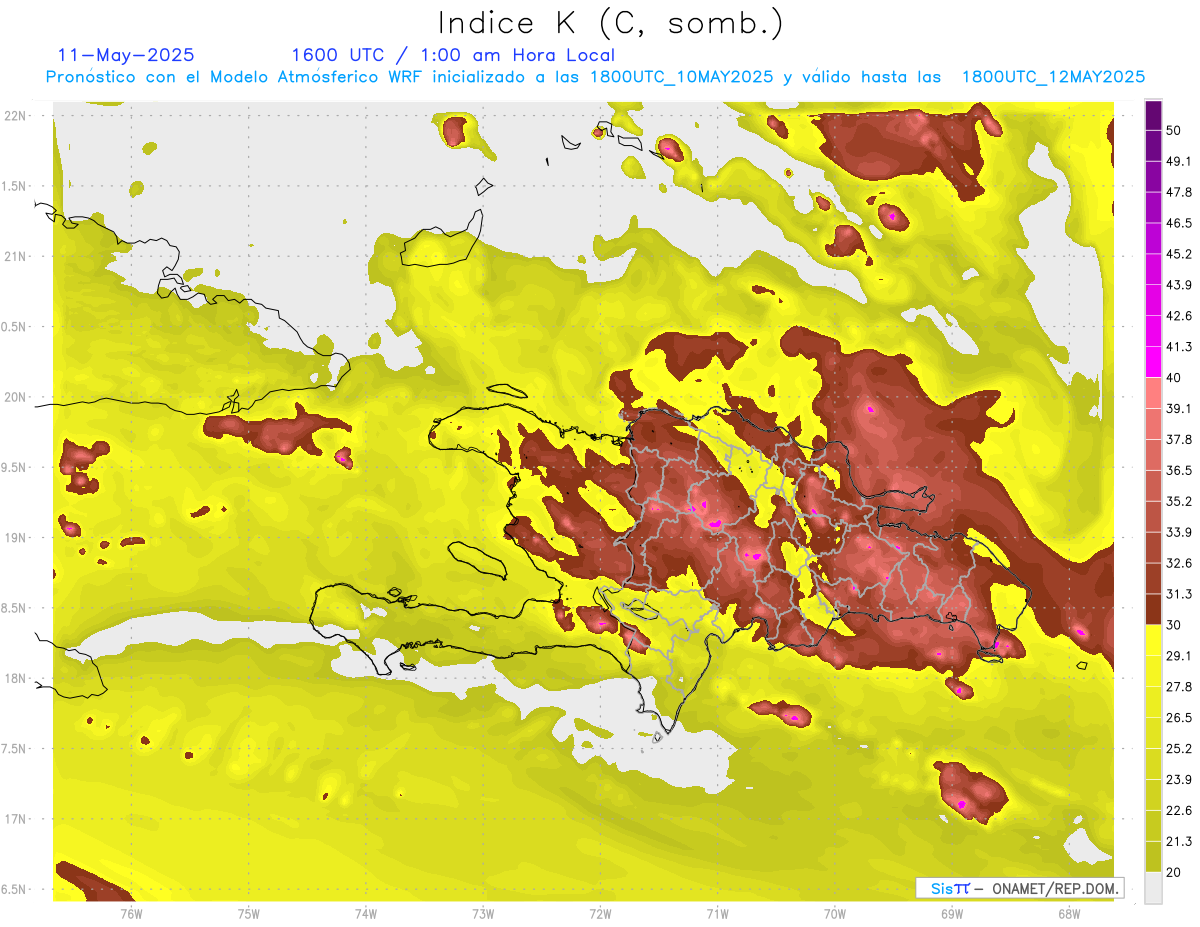This screenshot has width=1200, height=927.
Task: Click the colorbar value '46.5'
Action: 1180,223
